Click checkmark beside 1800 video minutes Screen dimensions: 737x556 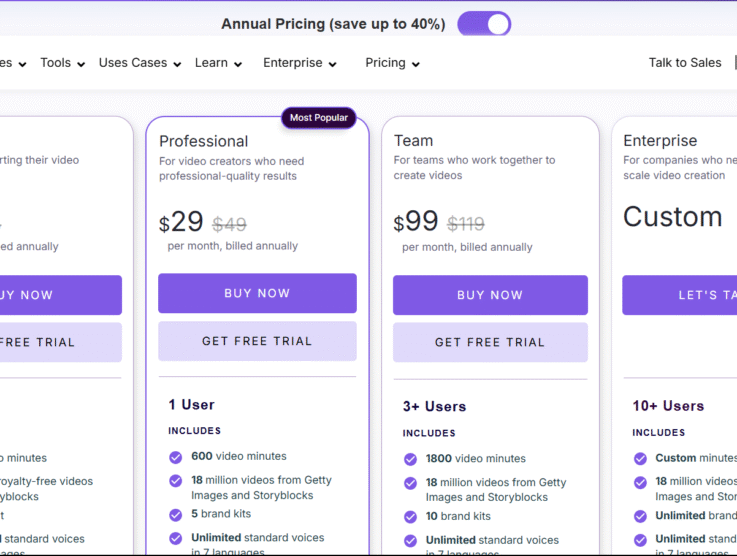click(x=410, y=459)
